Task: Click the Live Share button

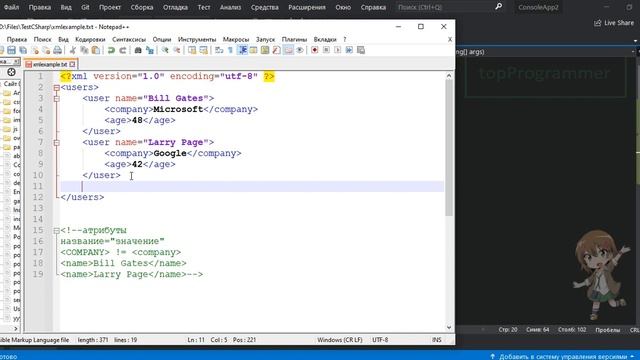Action: point(613,23)
